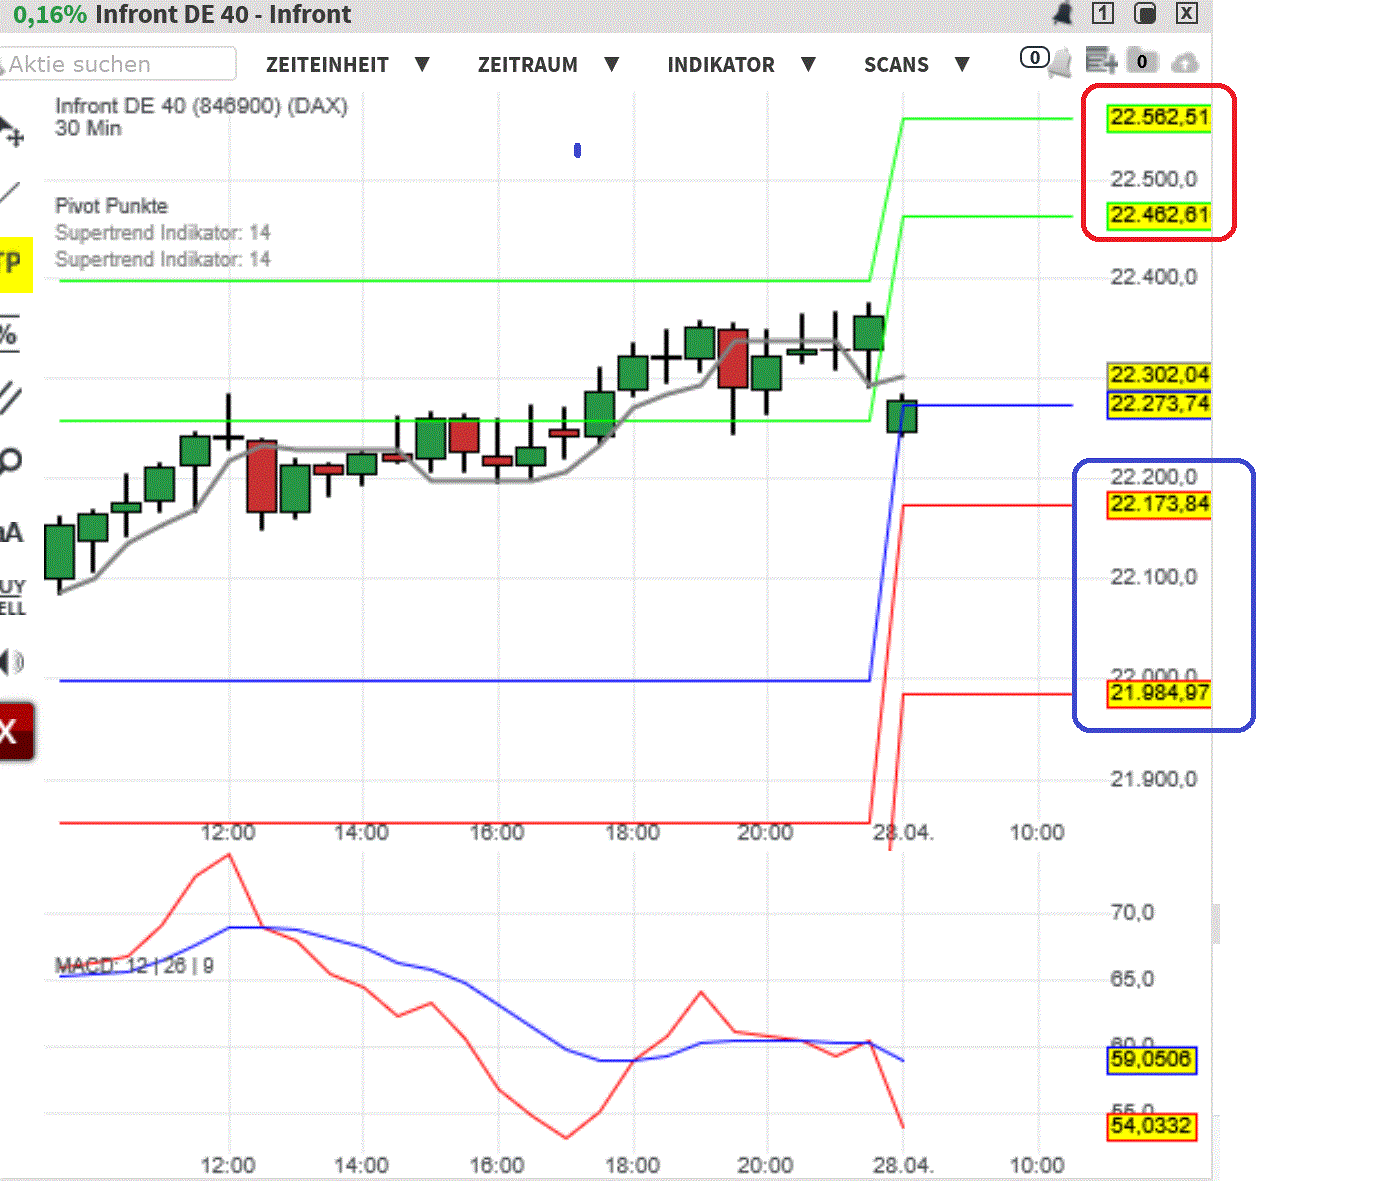Click the dark alarm bell in the title bar

(x=1063, y=13)
